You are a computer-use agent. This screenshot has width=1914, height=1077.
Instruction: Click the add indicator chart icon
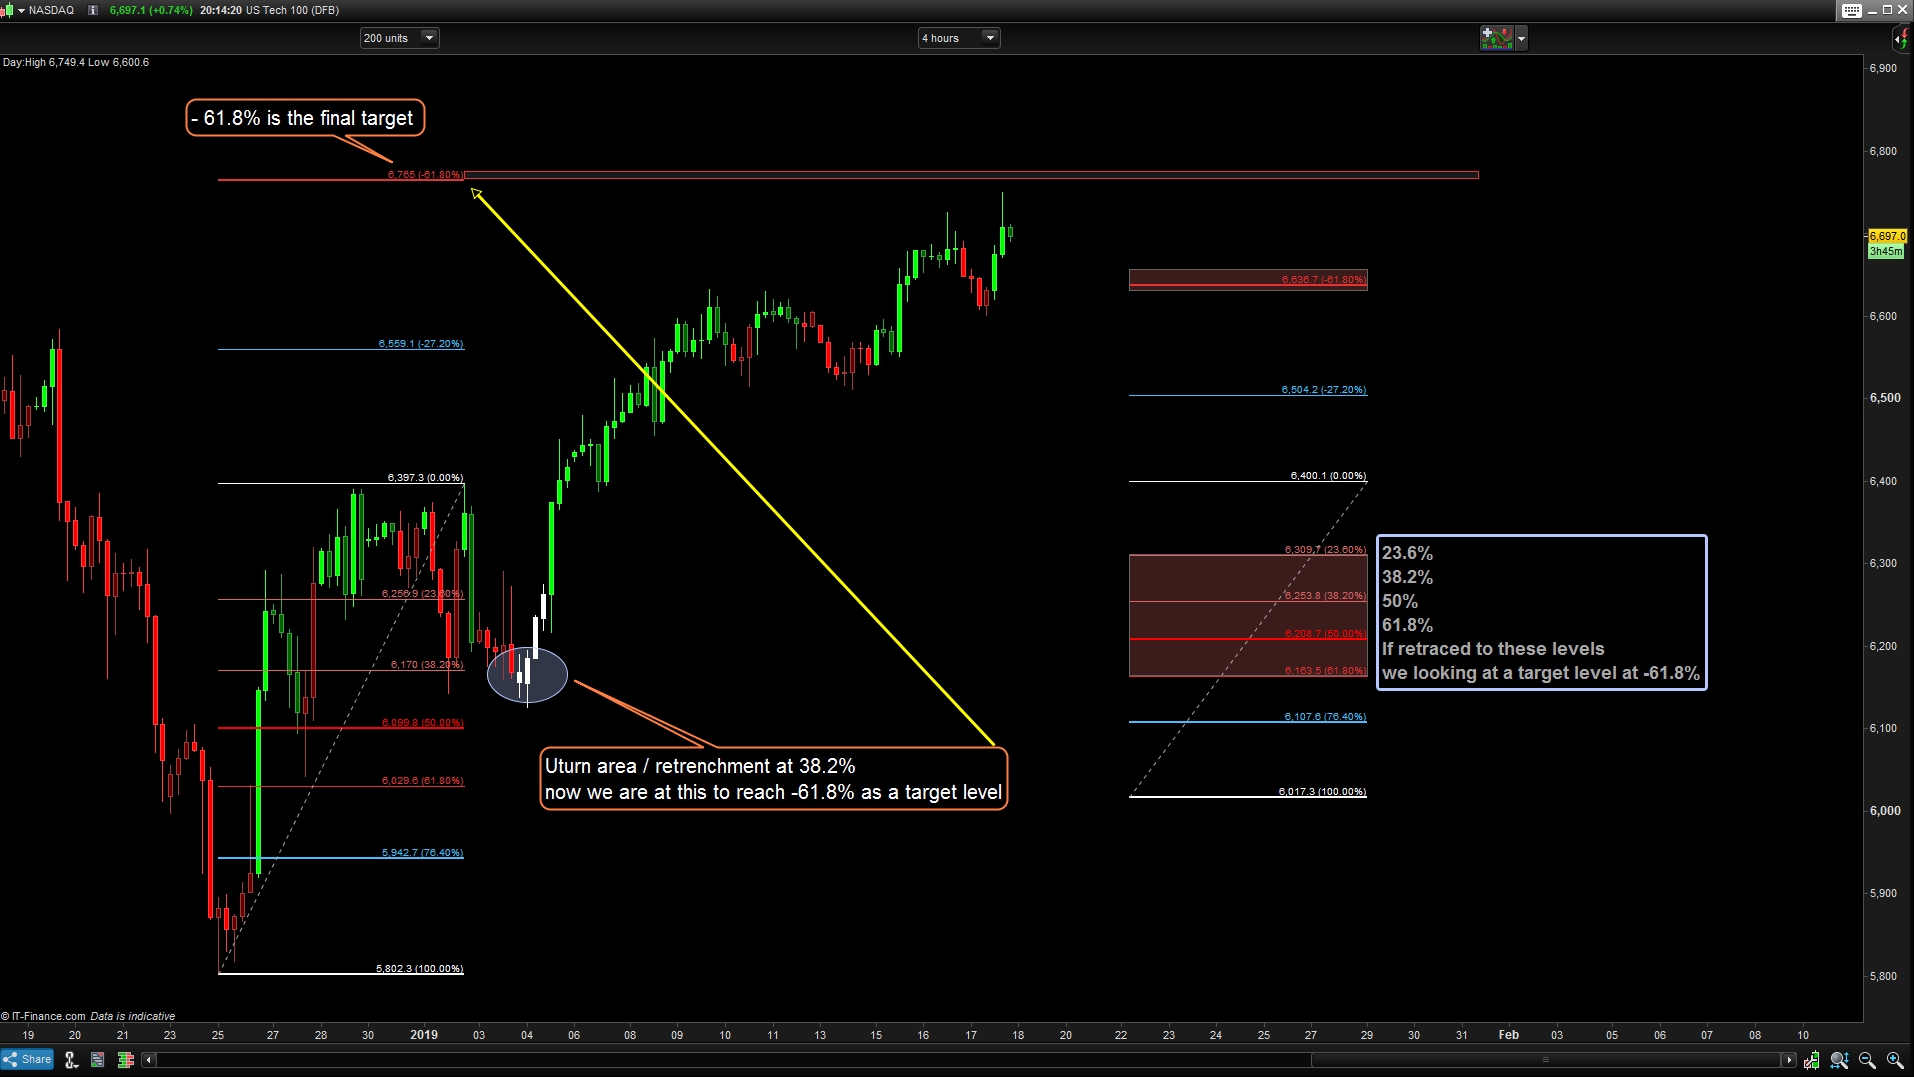pyautogui.click(x=1496, y=38)
